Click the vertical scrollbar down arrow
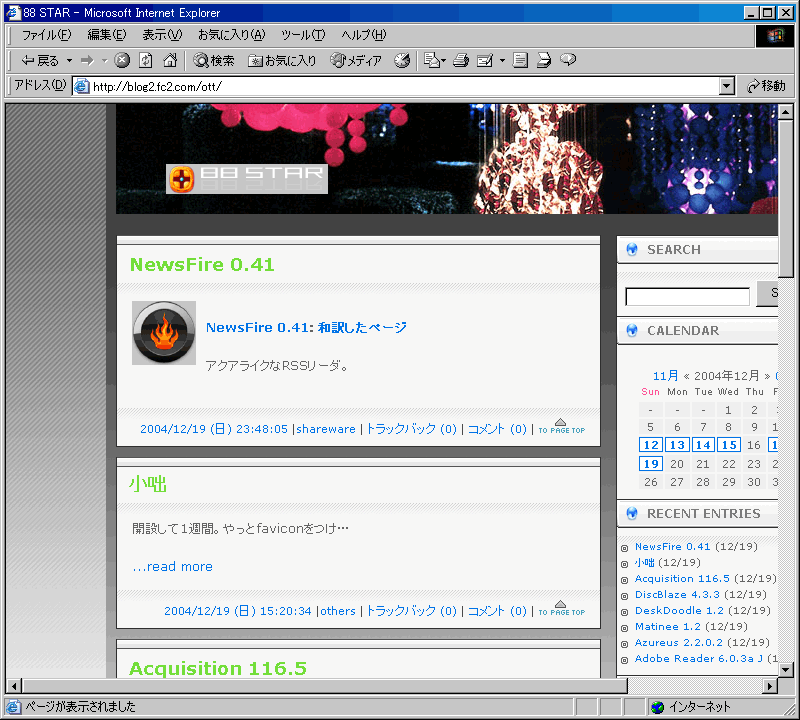Screen dimensions: 800x720 [786, 669]
